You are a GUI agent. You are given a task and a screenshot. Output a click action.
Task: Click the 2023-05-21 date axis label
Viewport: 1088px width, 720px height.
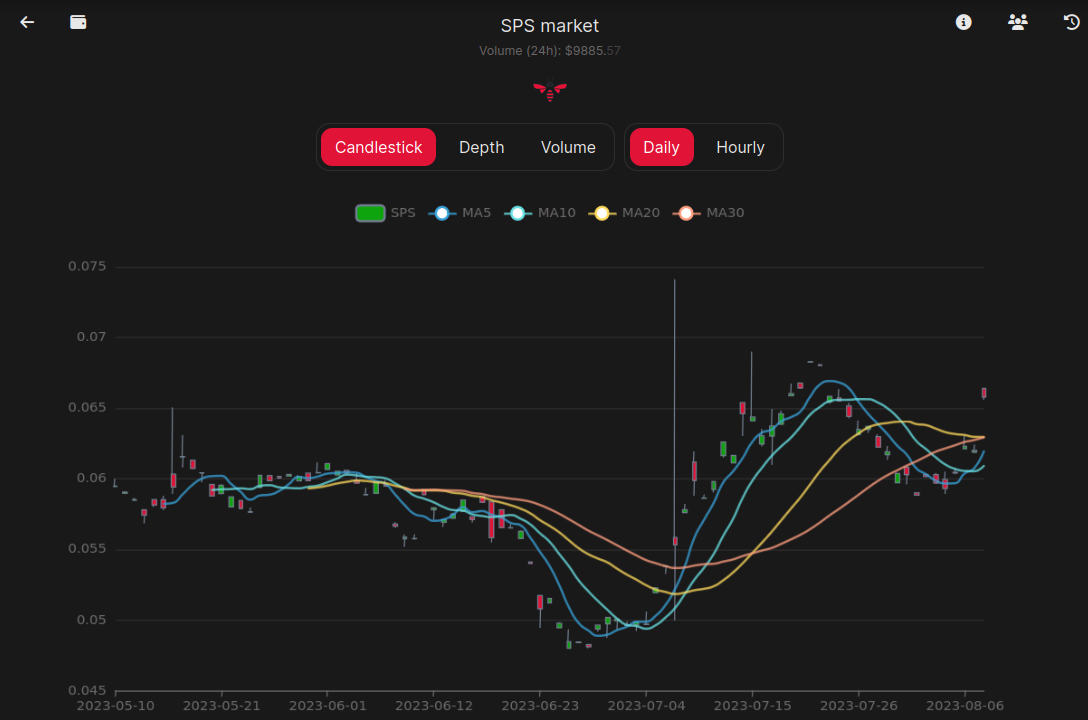point(221,705)
